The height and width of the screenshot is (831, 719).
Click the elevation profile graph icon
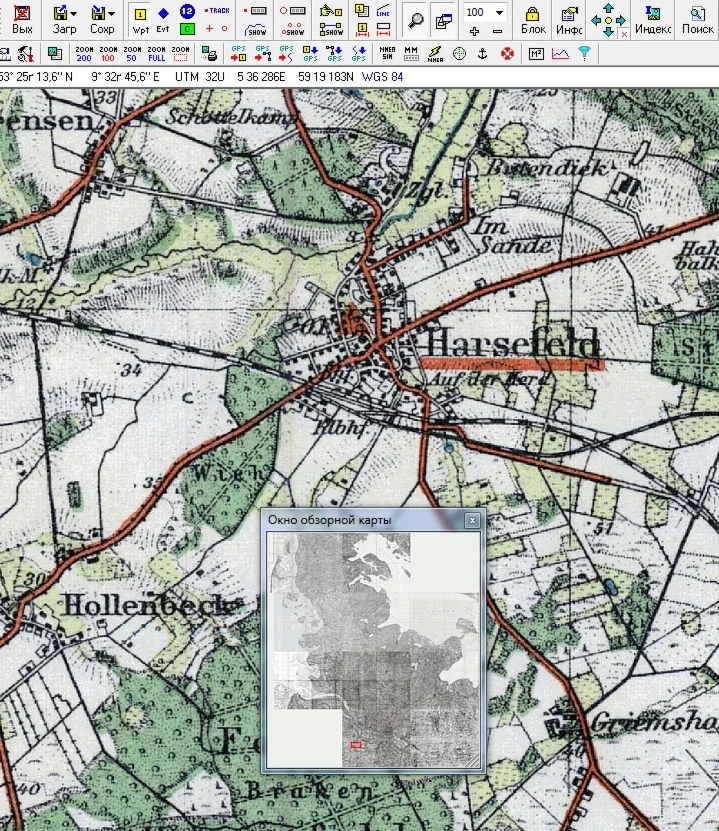click(561, 54)
